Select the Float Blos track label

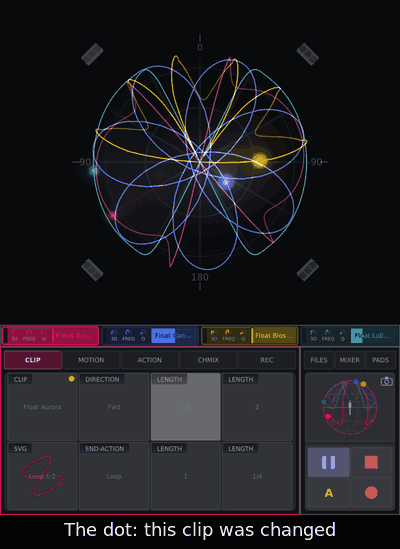click(274, 335)
